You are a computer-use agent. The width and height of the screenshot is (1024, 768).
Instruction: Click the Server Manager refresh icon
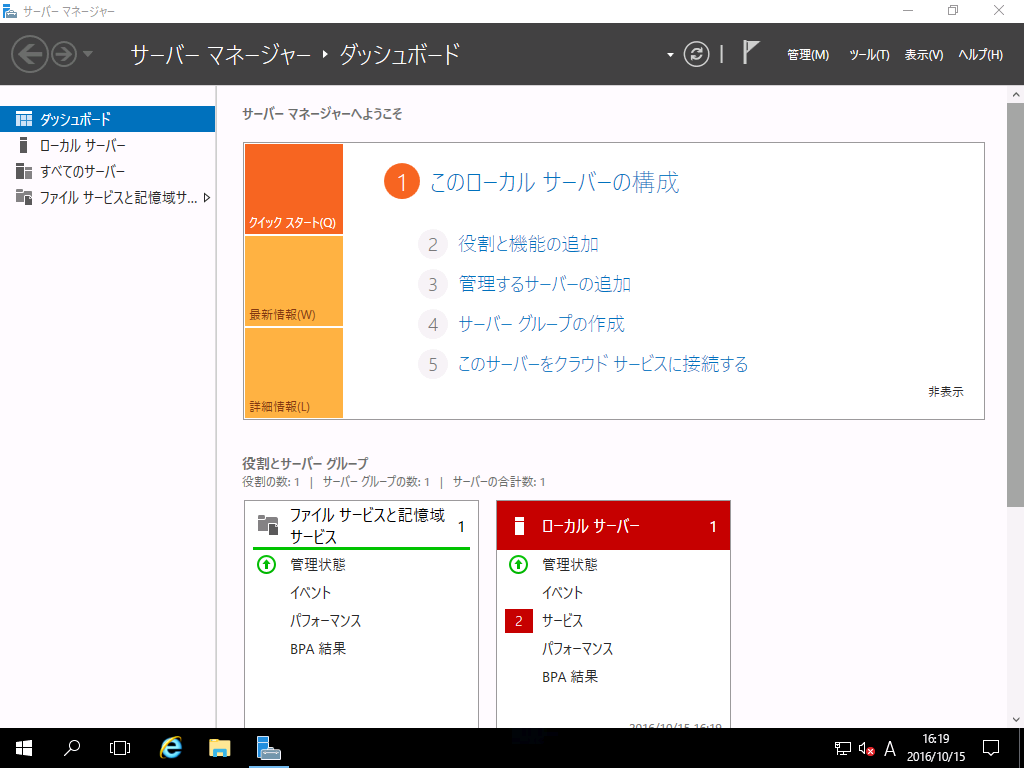[694, 54]
